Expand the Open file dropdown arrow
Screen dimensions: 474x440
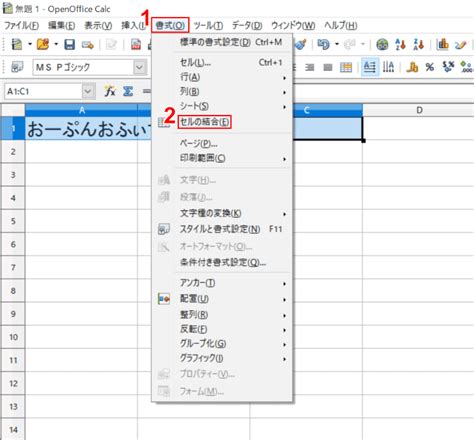(56, 44)
